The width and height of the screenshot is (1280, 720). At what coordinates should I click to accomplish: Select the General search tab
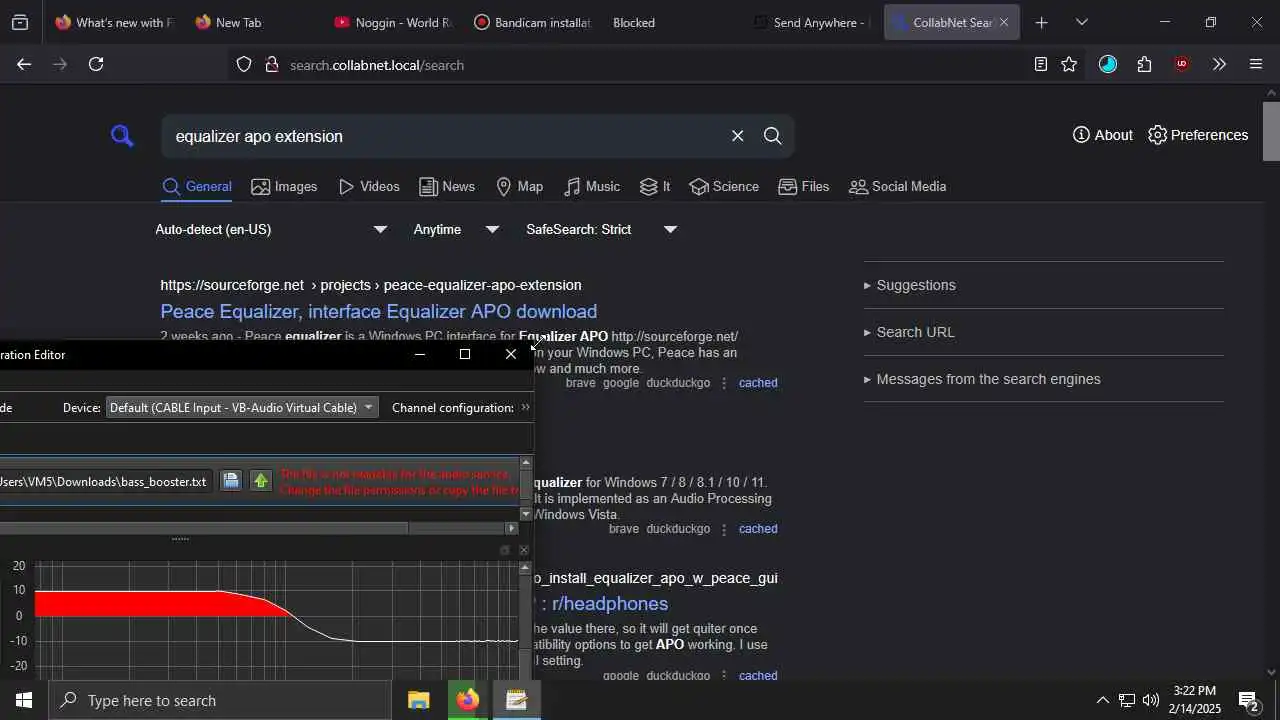point(197,186)
